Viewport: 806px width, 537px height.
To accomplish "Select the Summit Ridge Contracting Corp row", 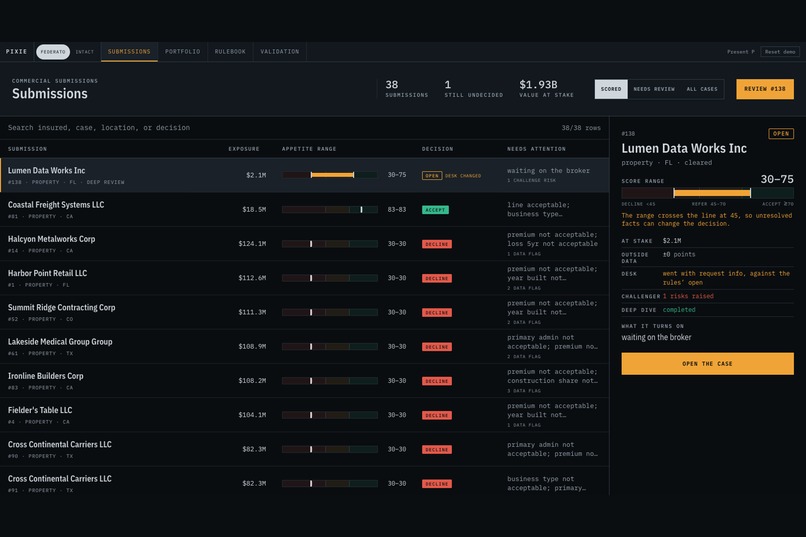I will click(x=304, y=312).
